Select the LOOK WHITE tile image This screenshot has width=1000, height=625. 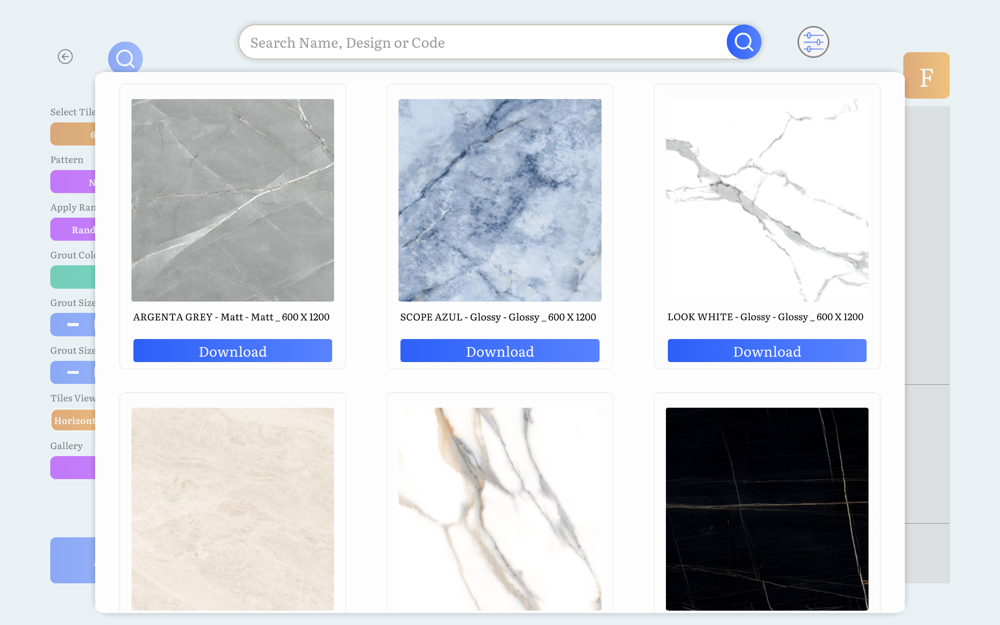tap(767, 200)
